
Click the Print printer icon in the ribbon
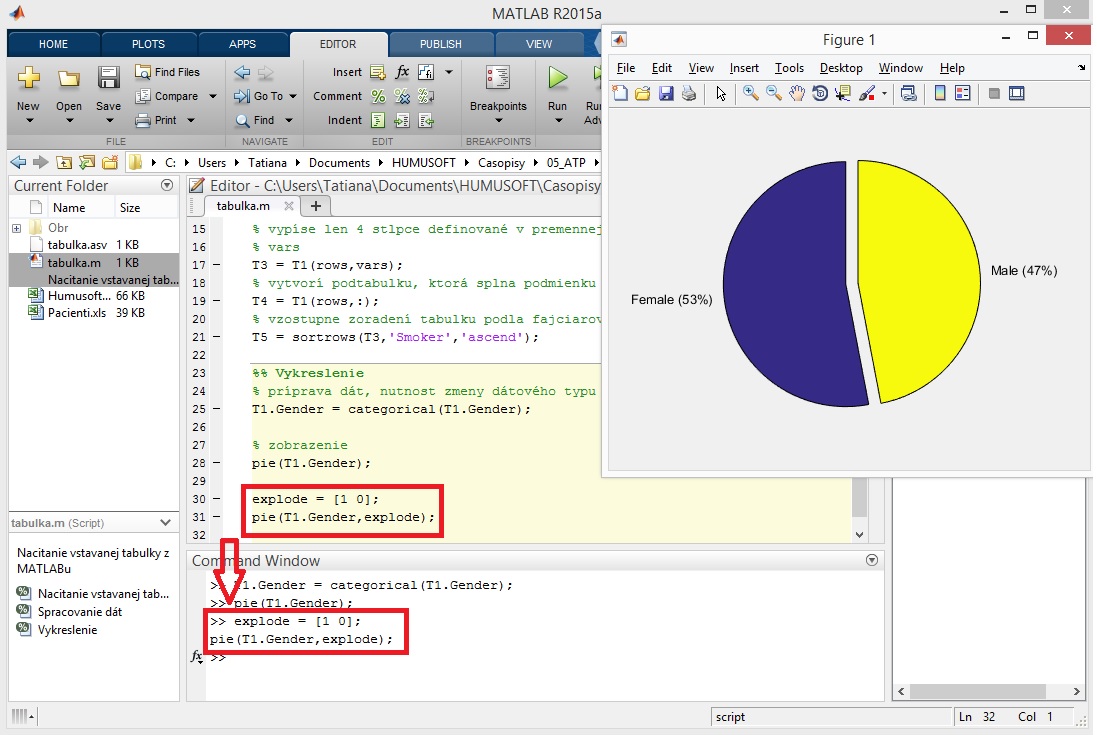[143, 120]
